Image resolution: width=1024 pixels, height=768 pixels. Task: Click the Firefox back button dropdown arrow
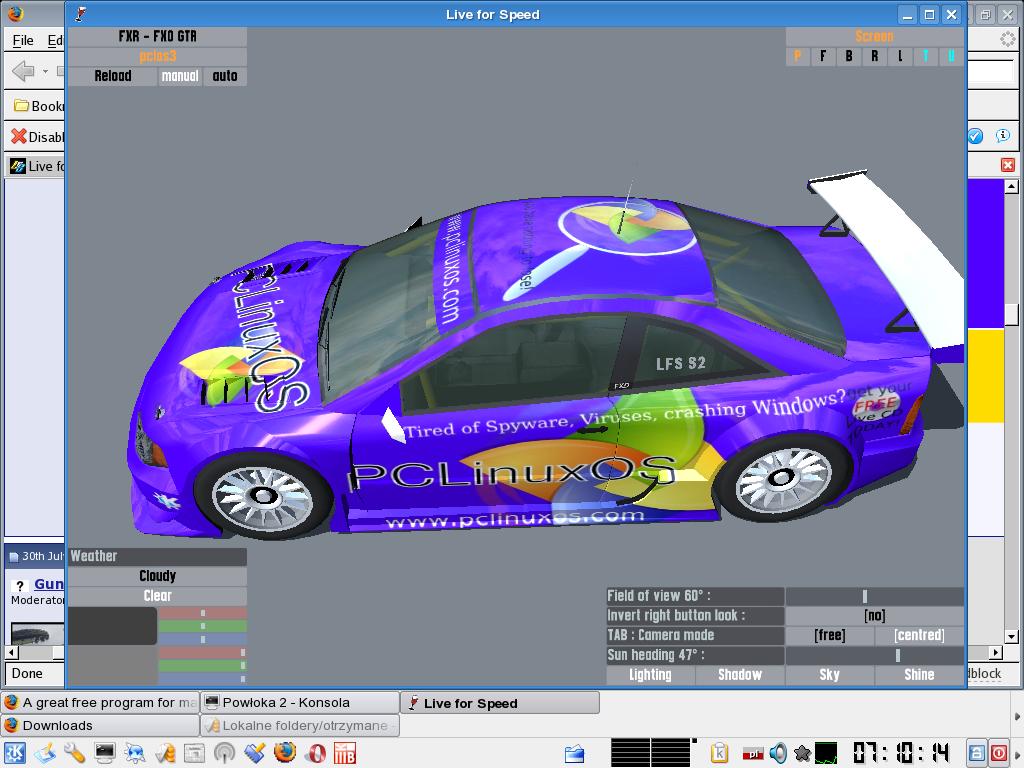tap(45, 71)
